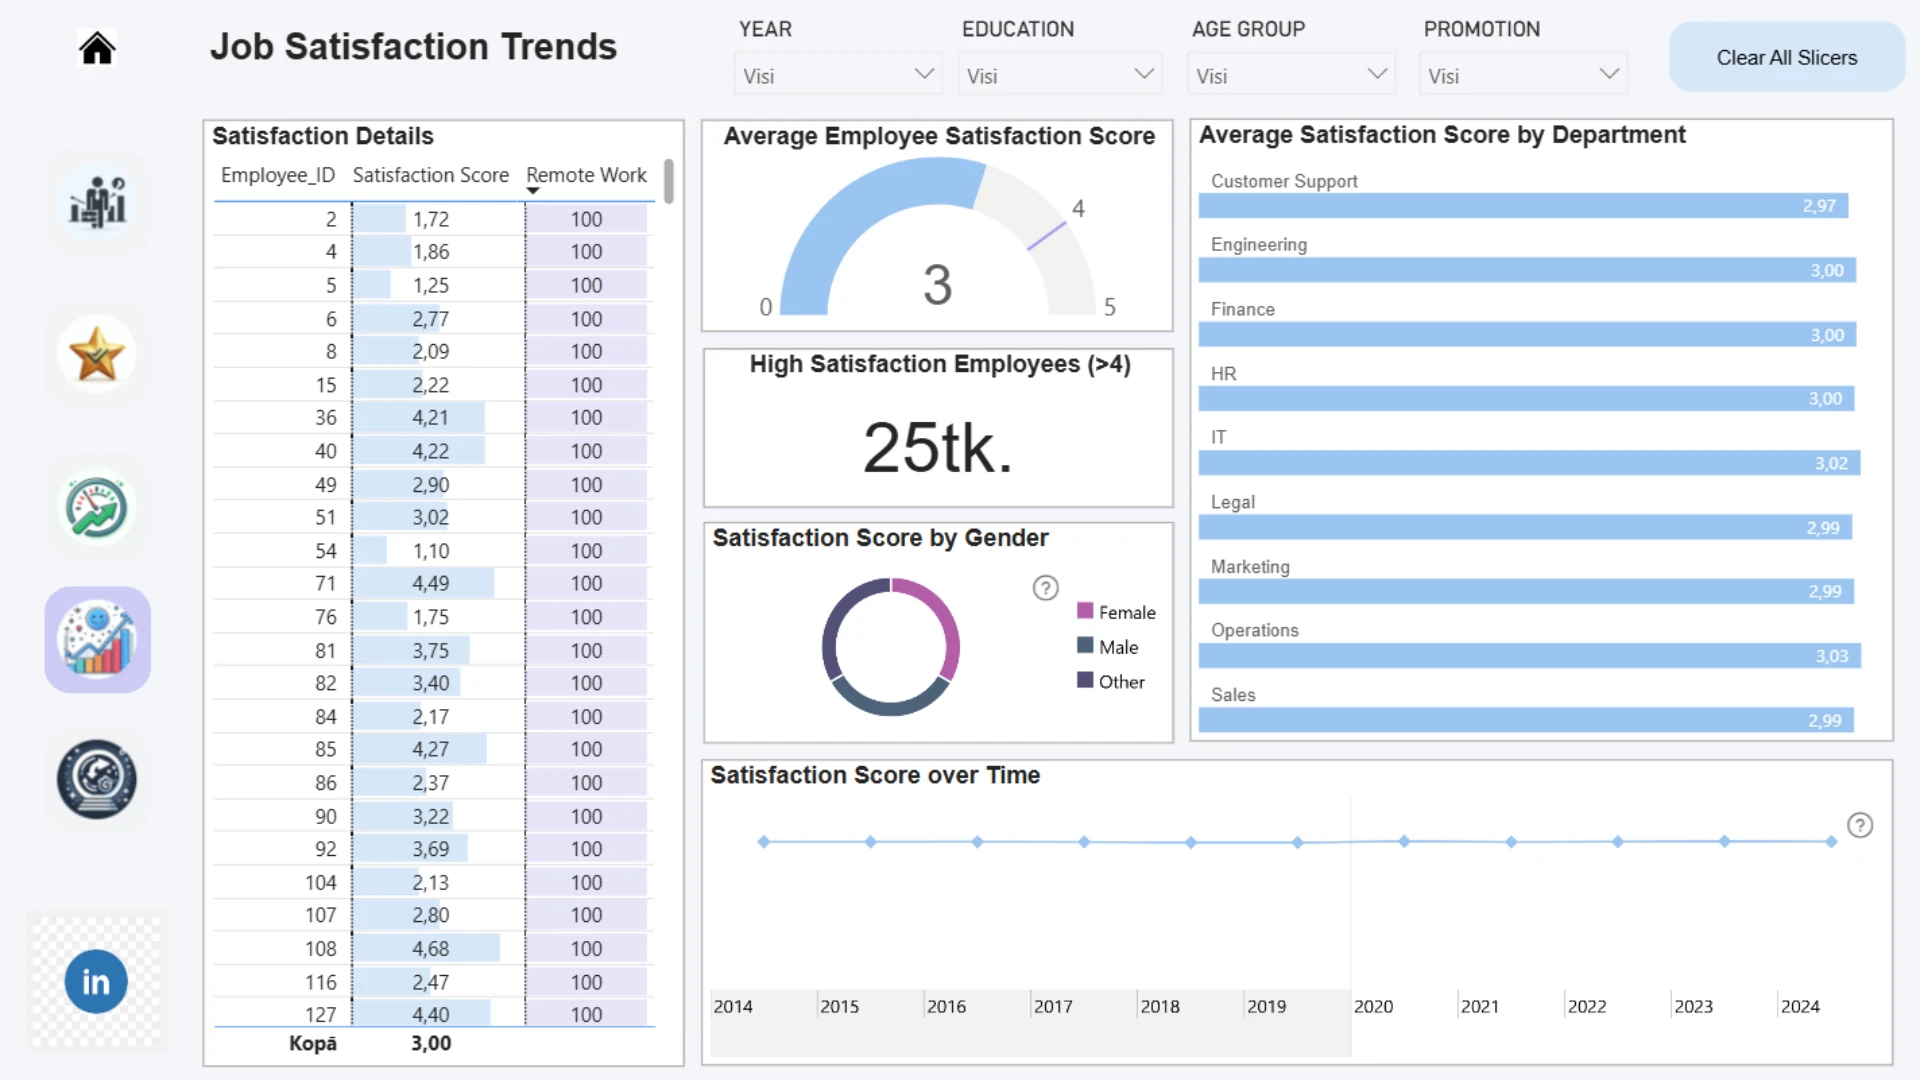Select the table row for Employee_ID 2
Viewport: 1920px width, 1080px height.
coord(433,219)
